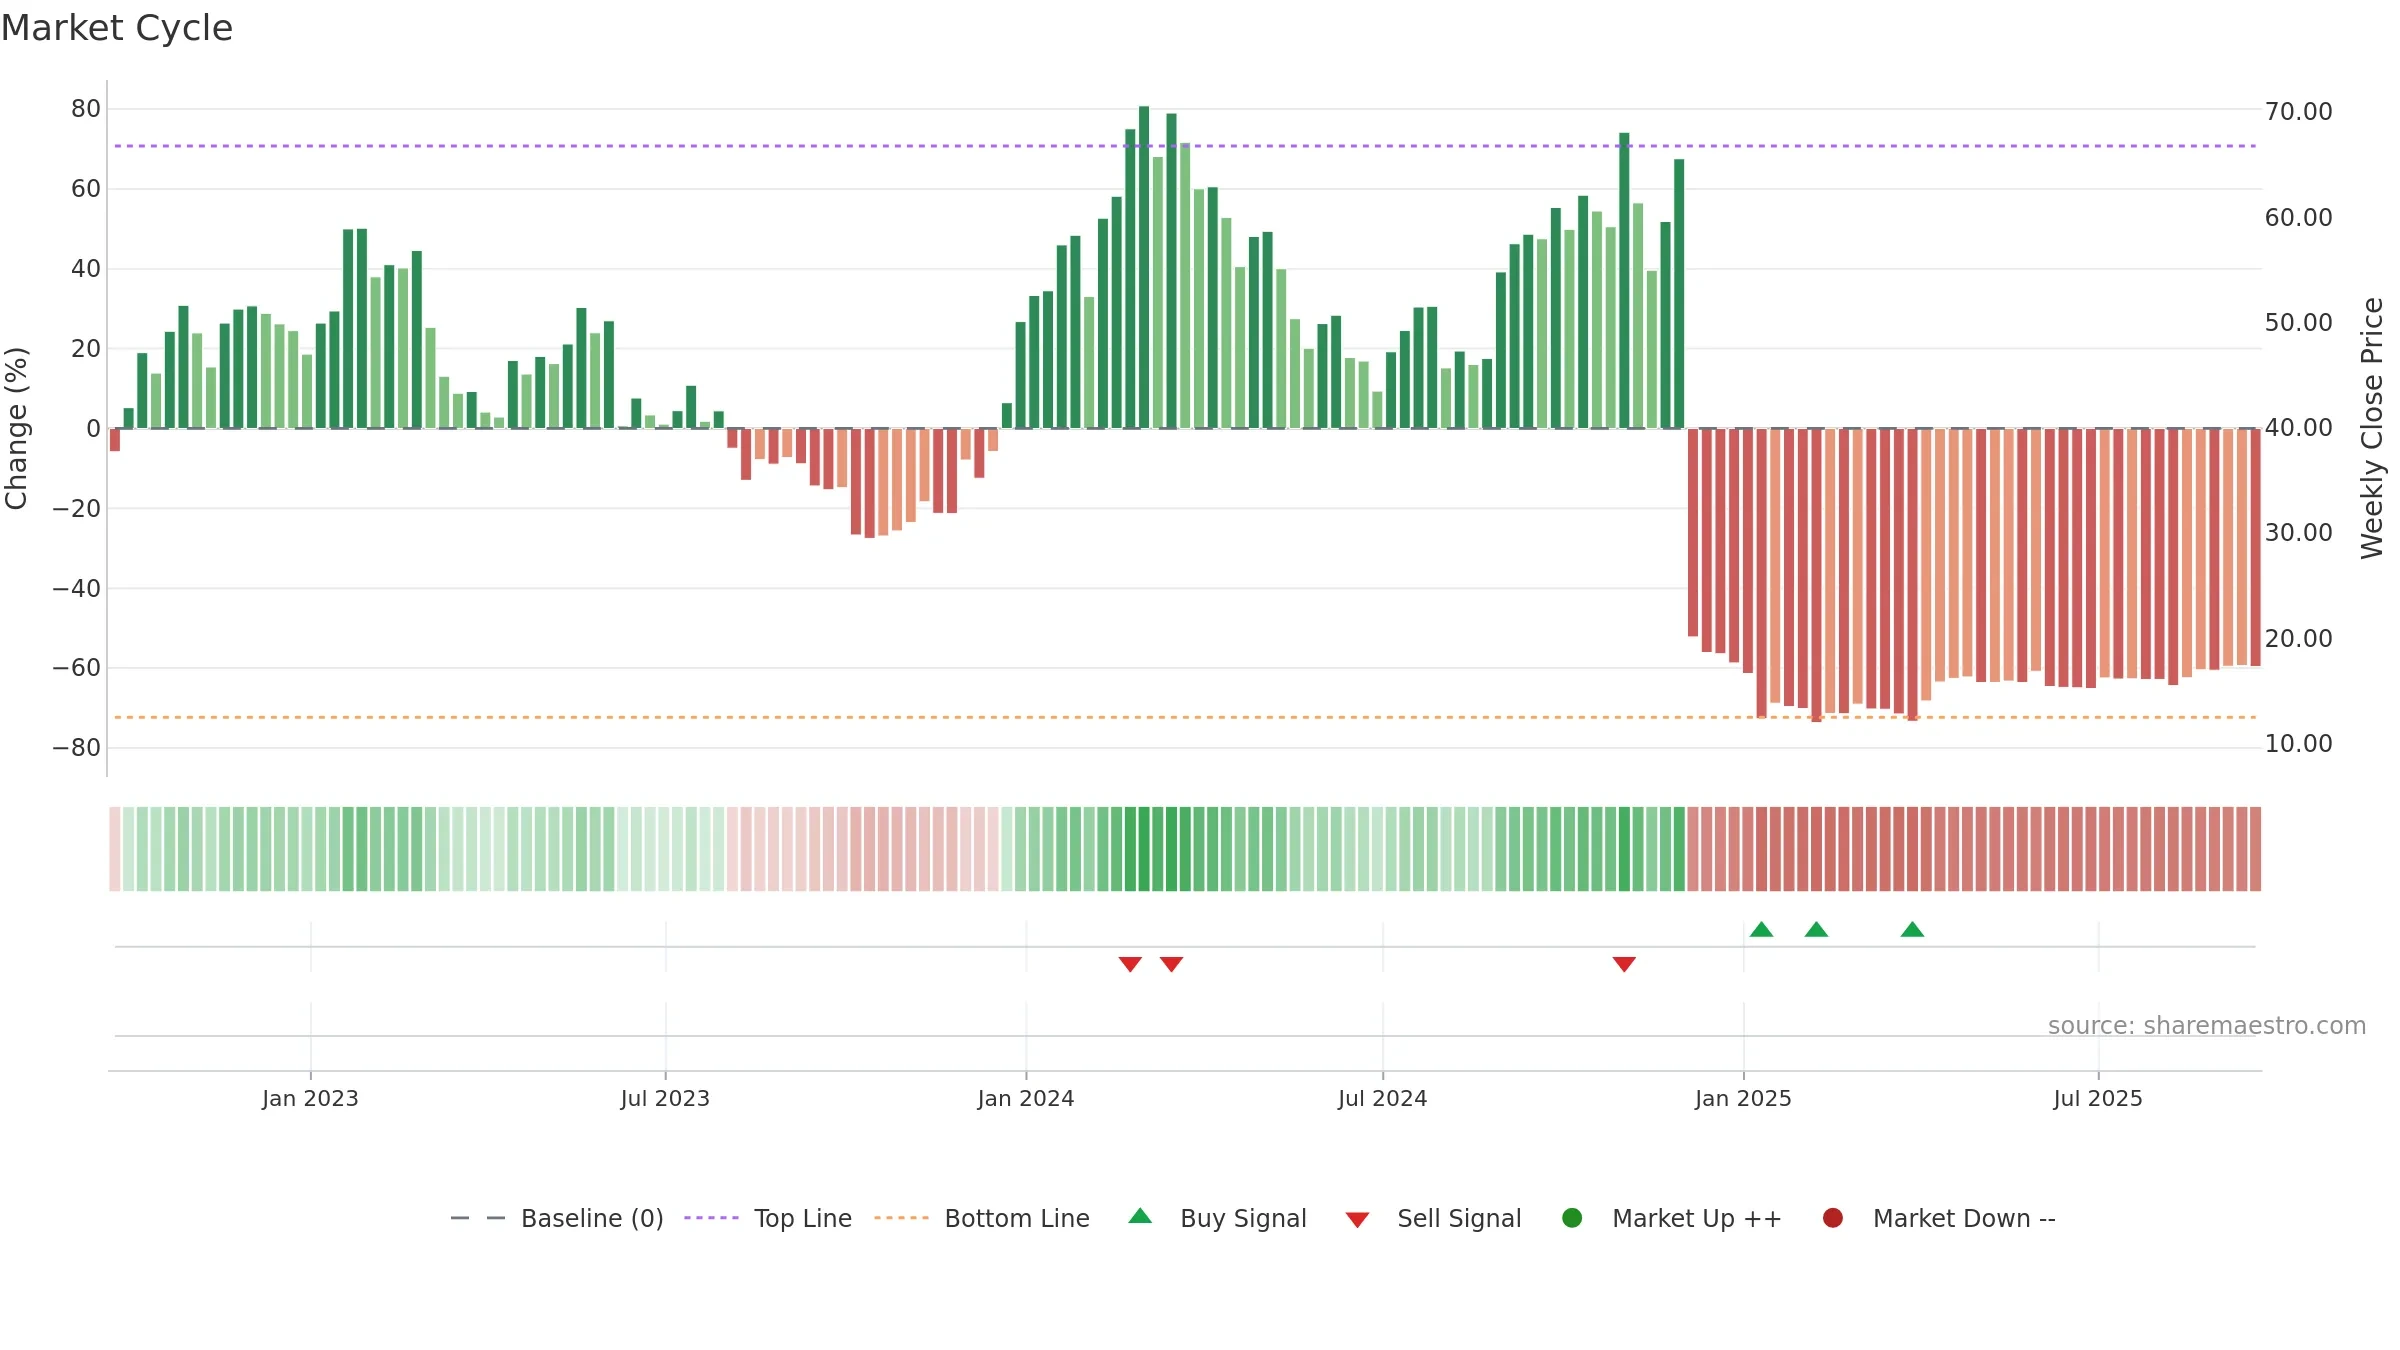Screen dimensions: 2400x1350
Task: Click the Sell Signal legend triangle icon
Action: click(1357, 1220)
